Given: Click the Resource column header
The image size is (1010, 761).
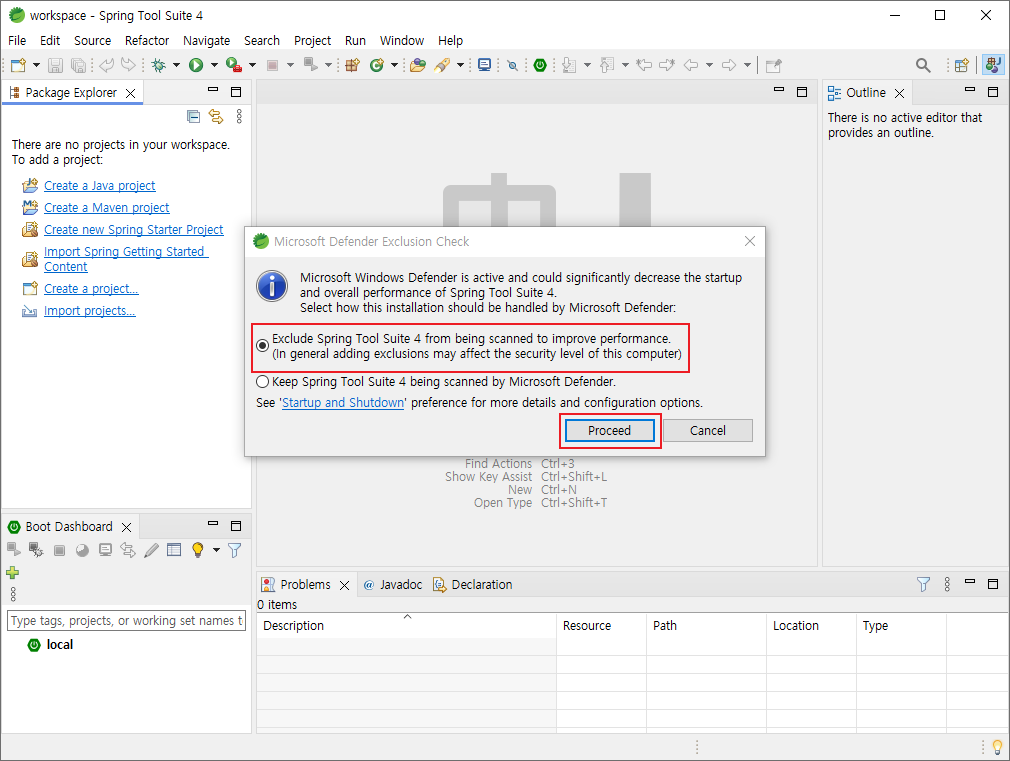Looking at the screenshot, I should pyautogui.click(x=601, y=626).
